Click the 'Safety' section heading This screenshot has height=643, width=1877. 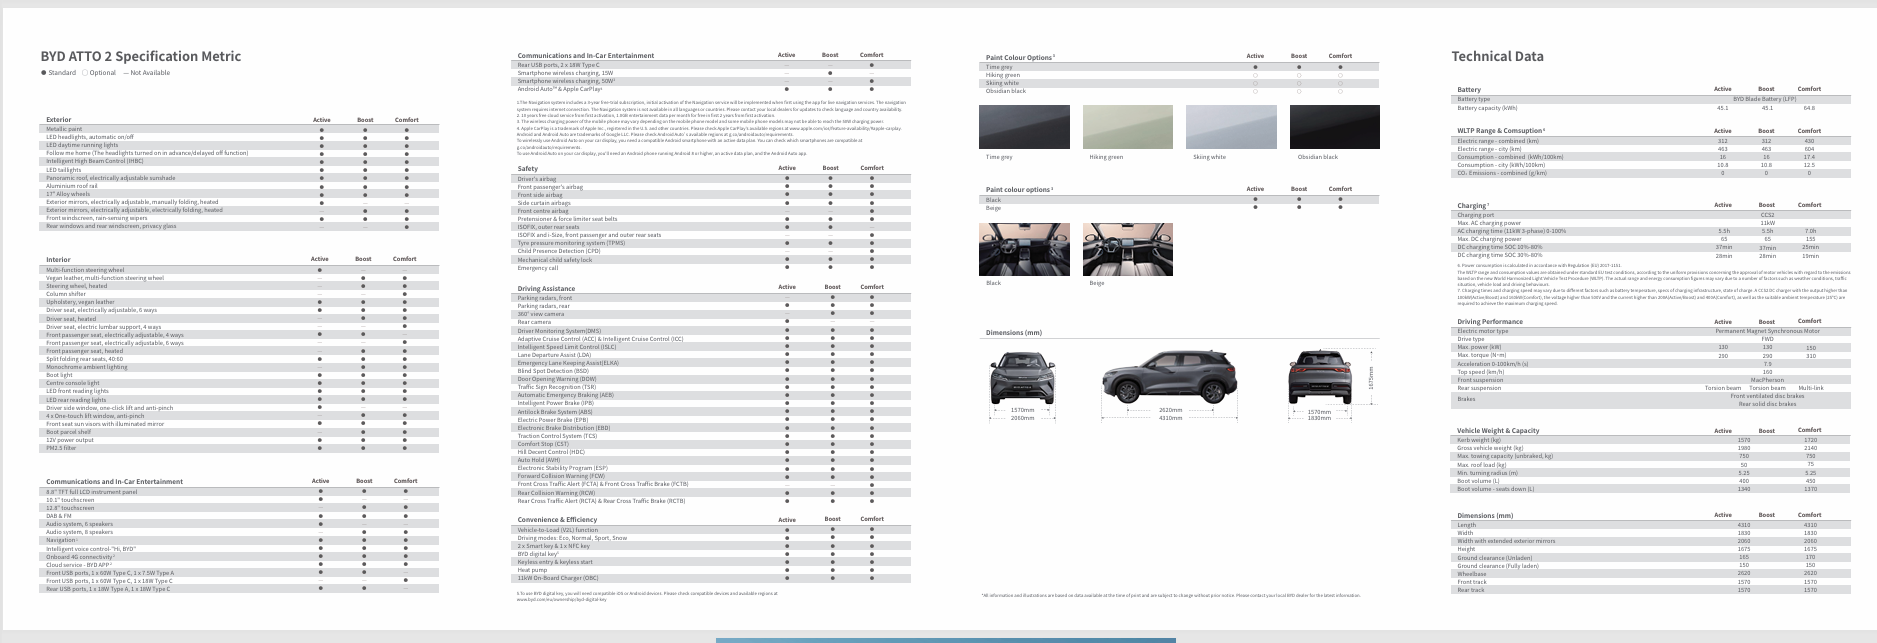click(x=527, y=168)
